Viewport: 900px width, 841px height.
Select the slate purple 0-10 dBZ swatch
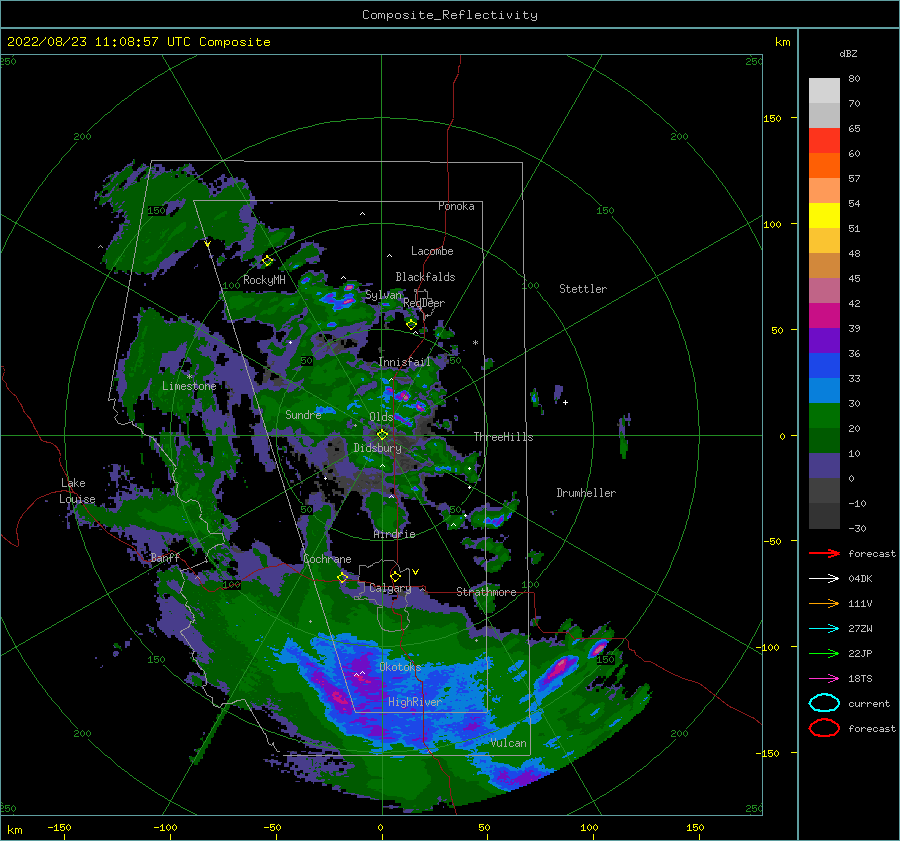tap(824, 466)
